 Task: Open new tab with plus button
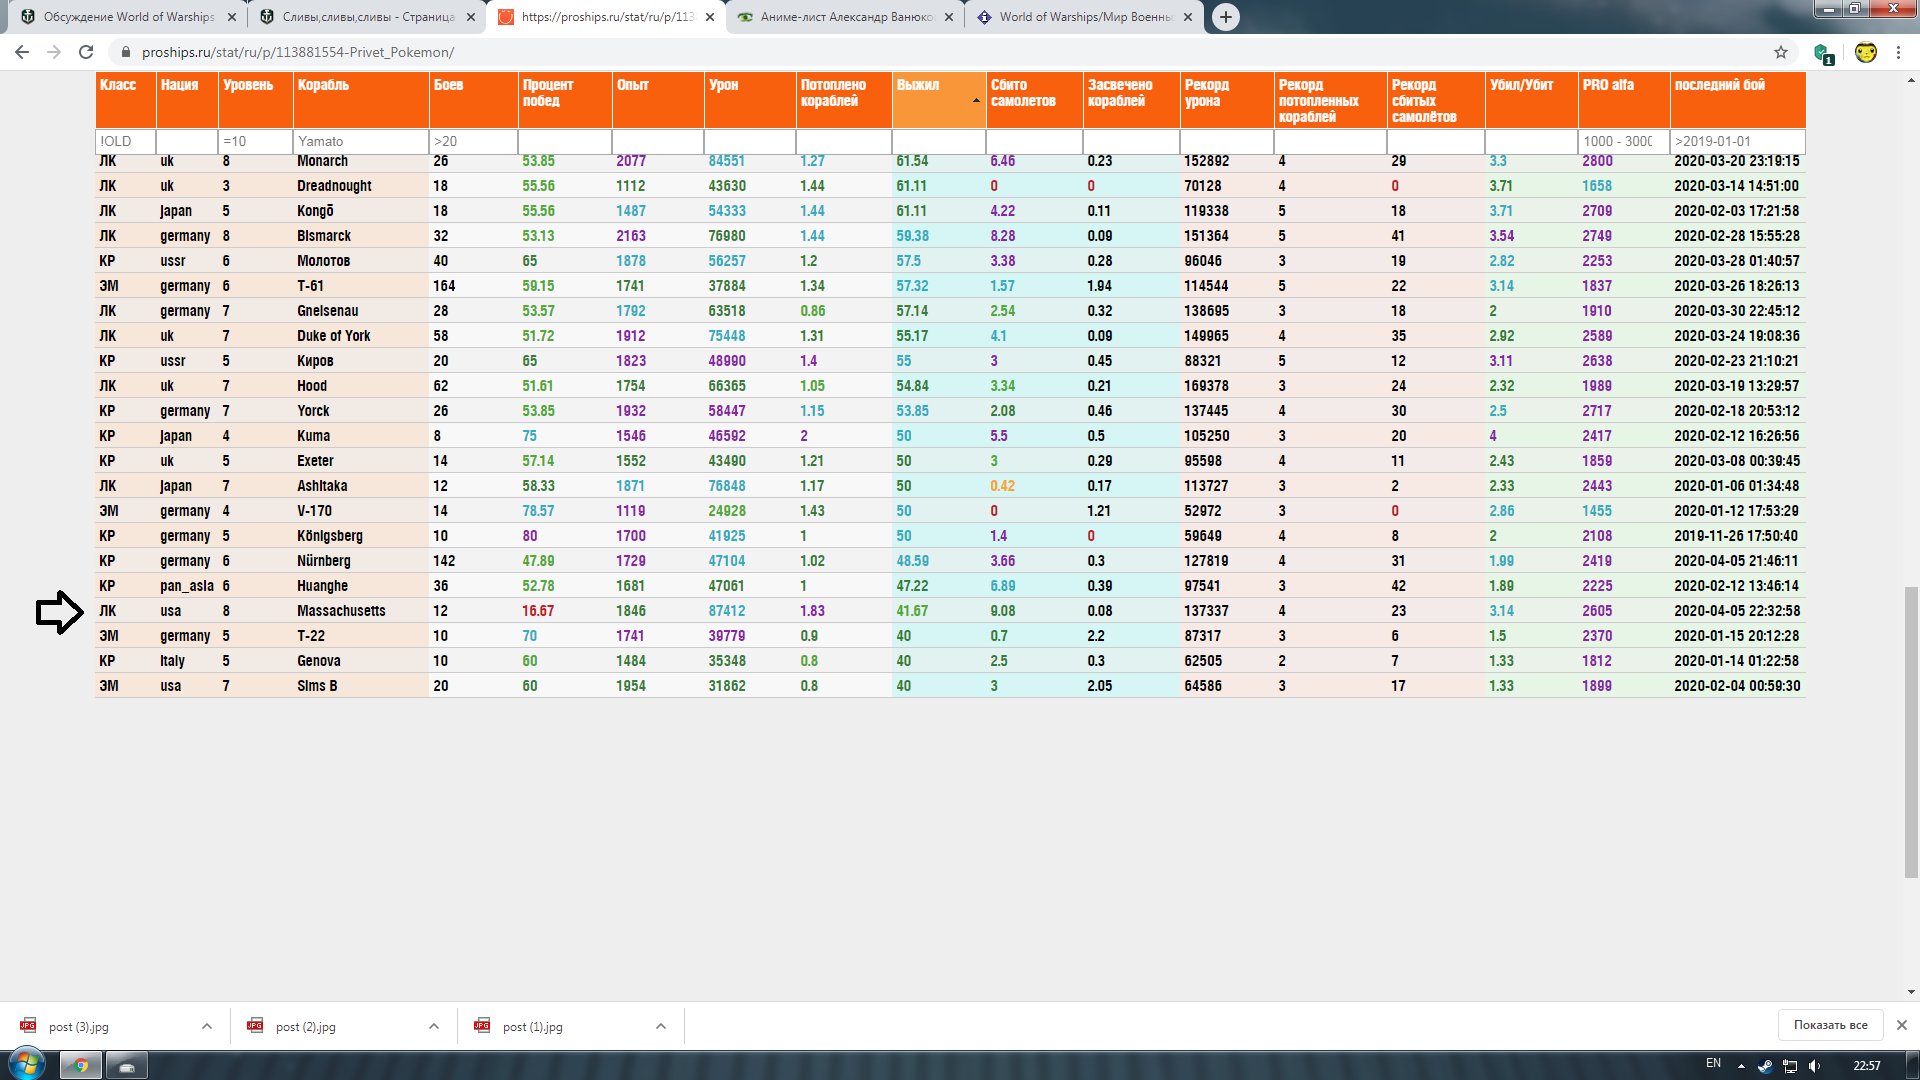coord(1225,17)
